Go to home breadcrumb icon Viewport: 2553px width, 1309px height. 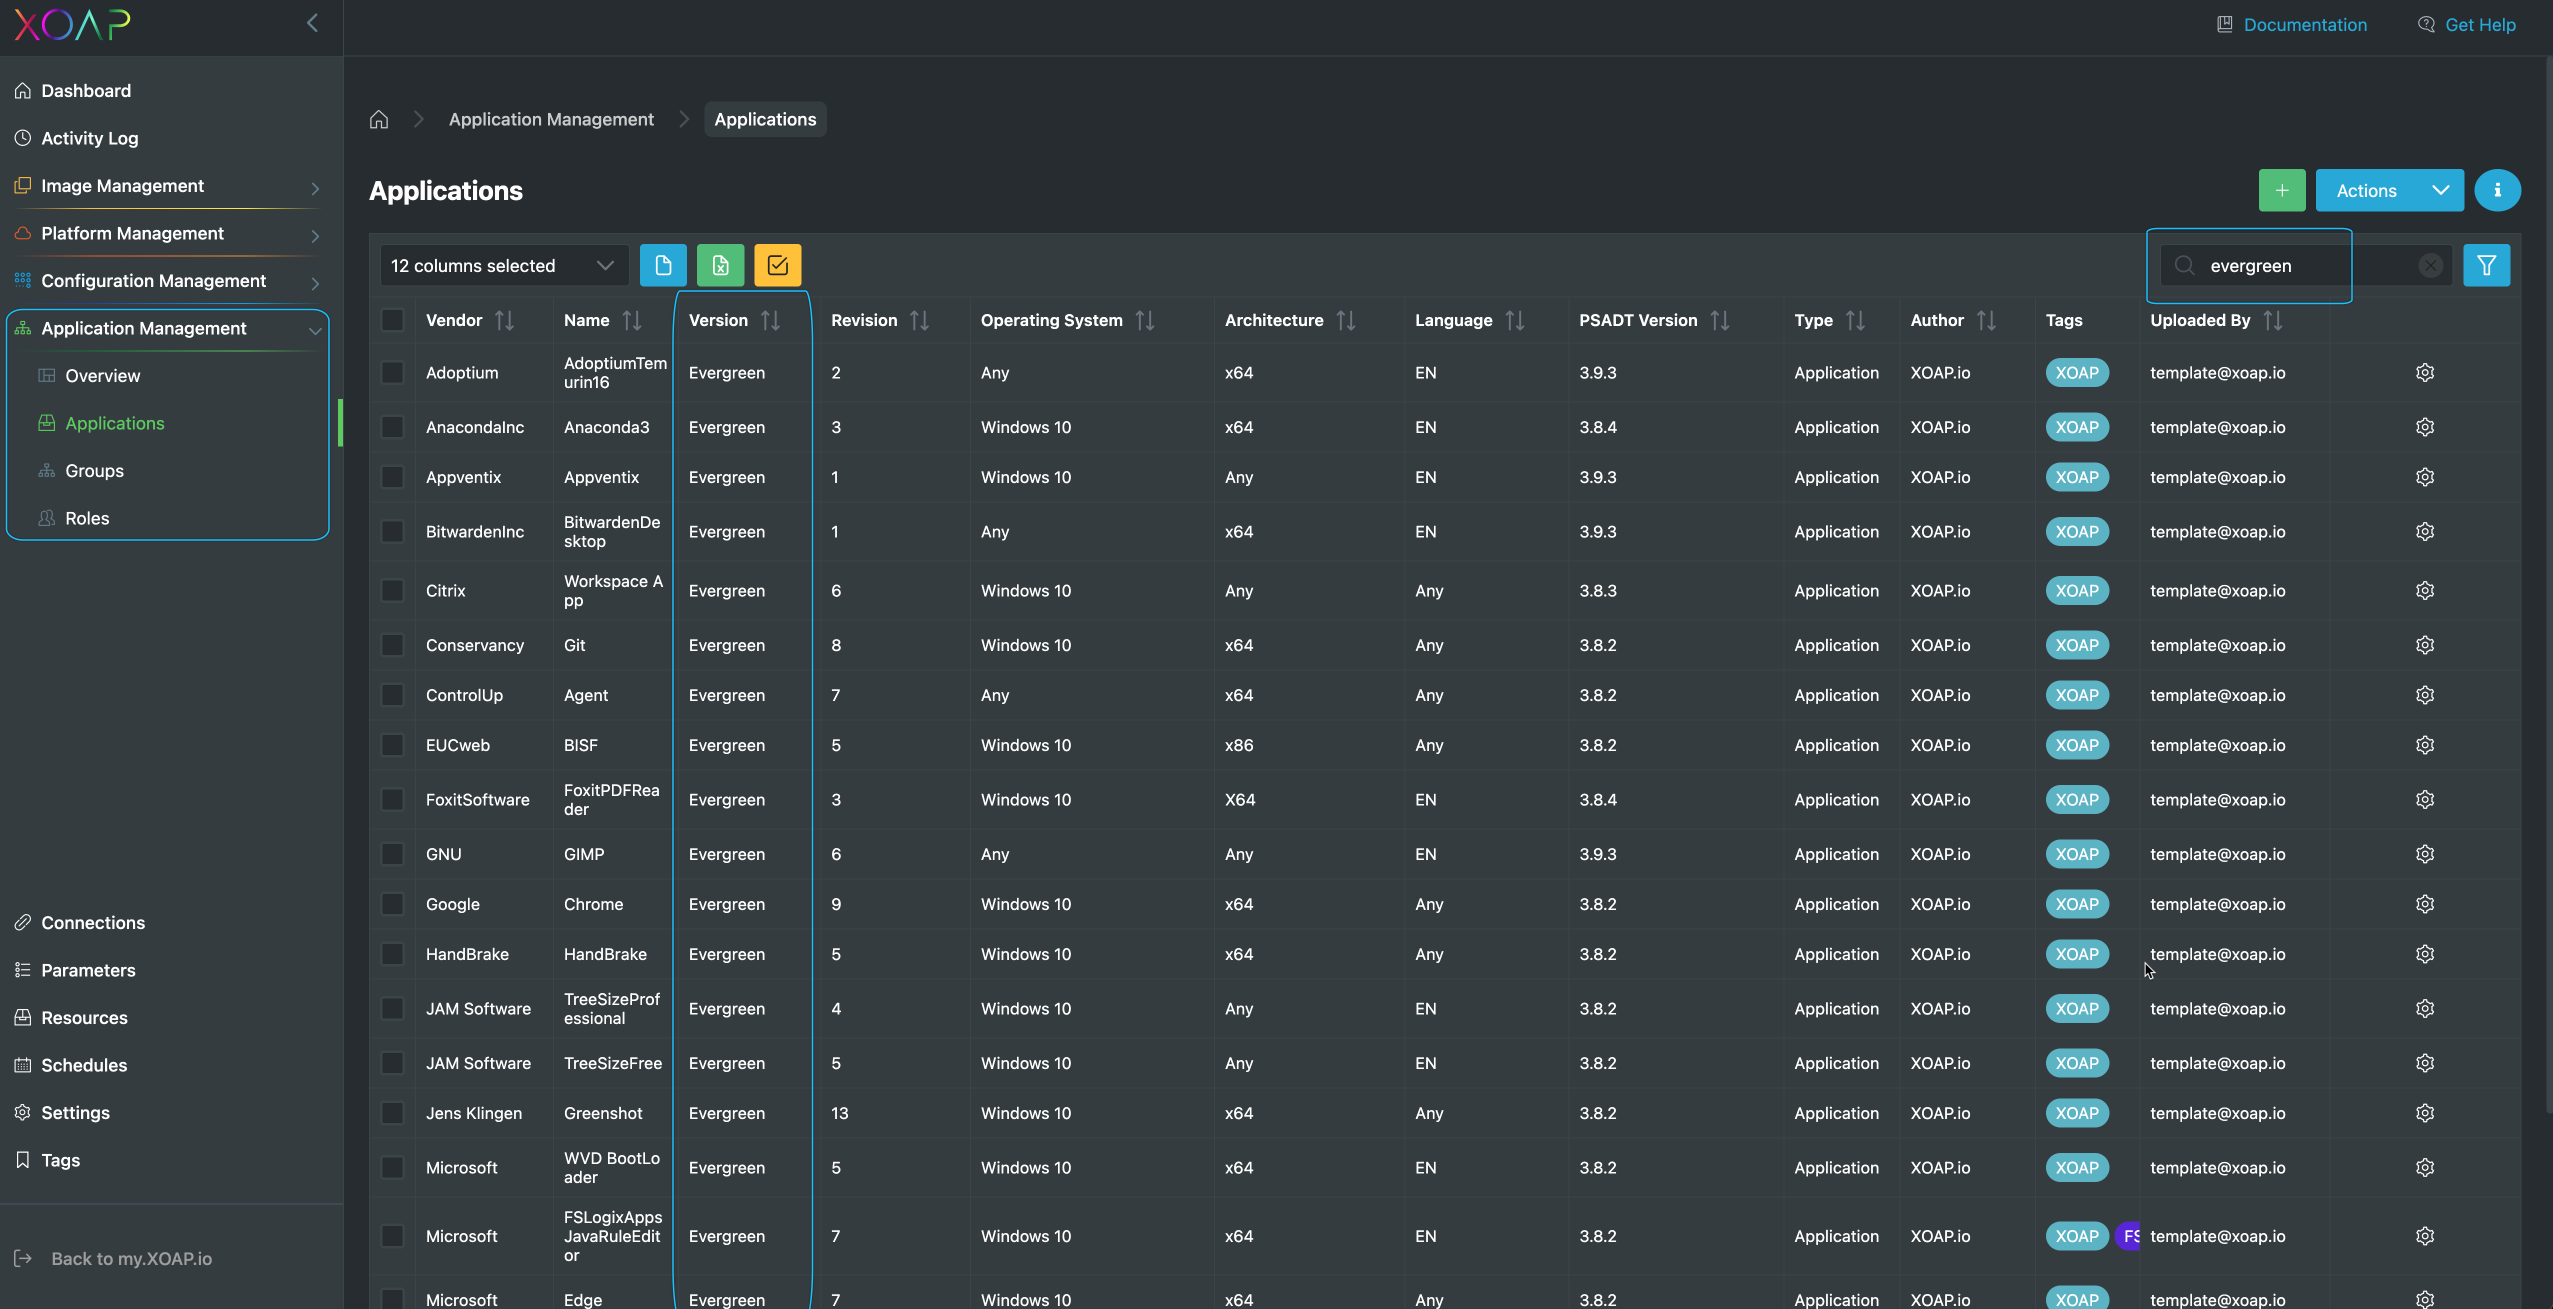click(x=379, y=119)
